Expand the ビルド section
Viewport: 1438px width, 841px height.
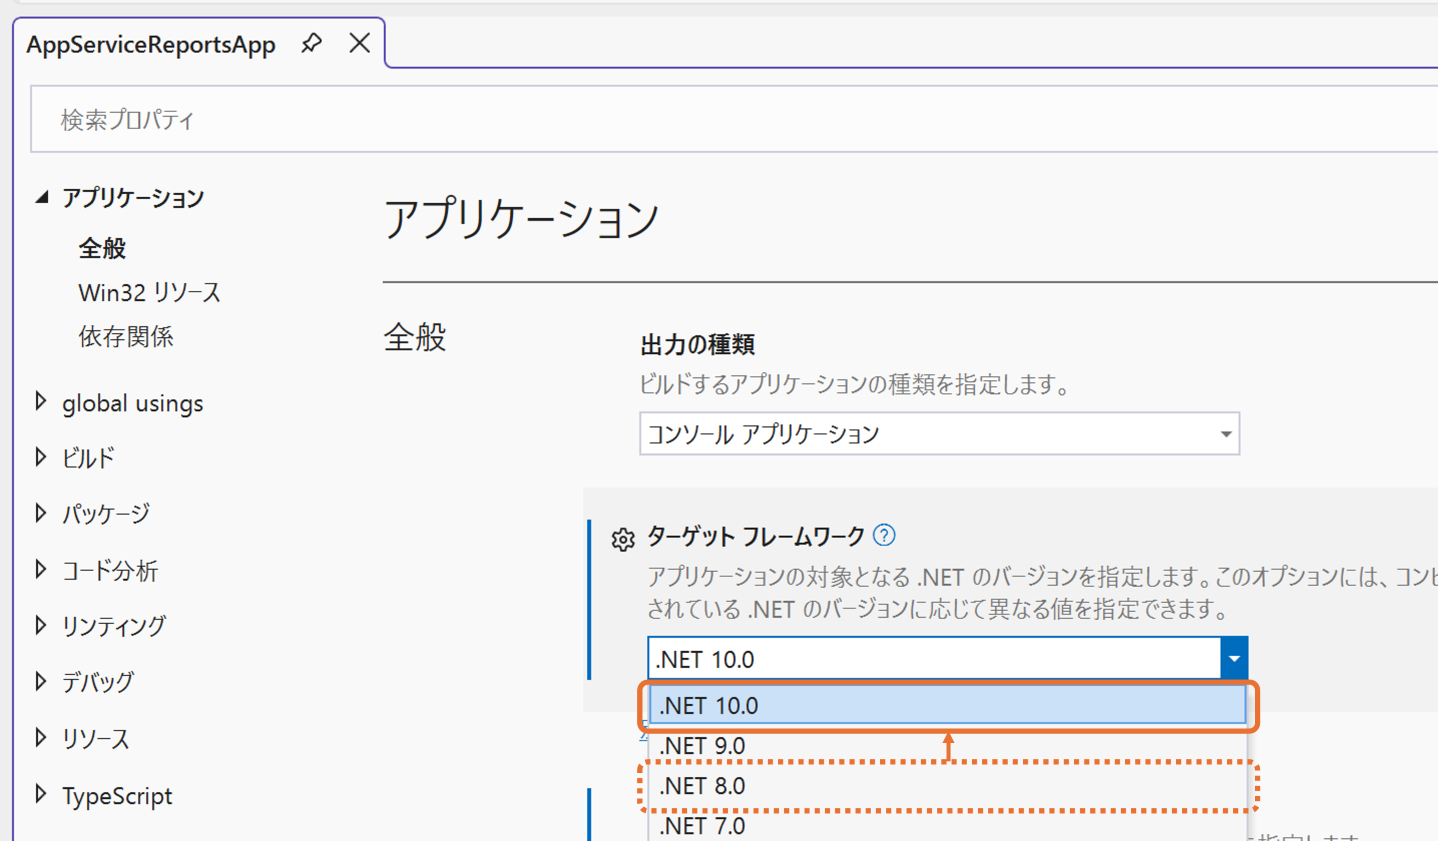tap(41, 457)
